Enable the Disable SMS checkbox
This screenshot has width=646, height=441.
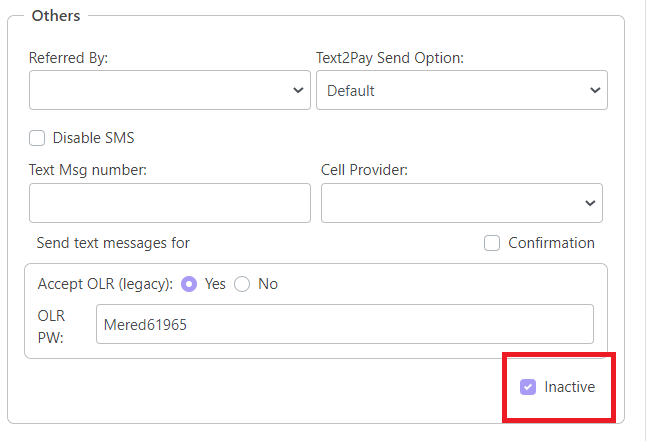(37, 138)
